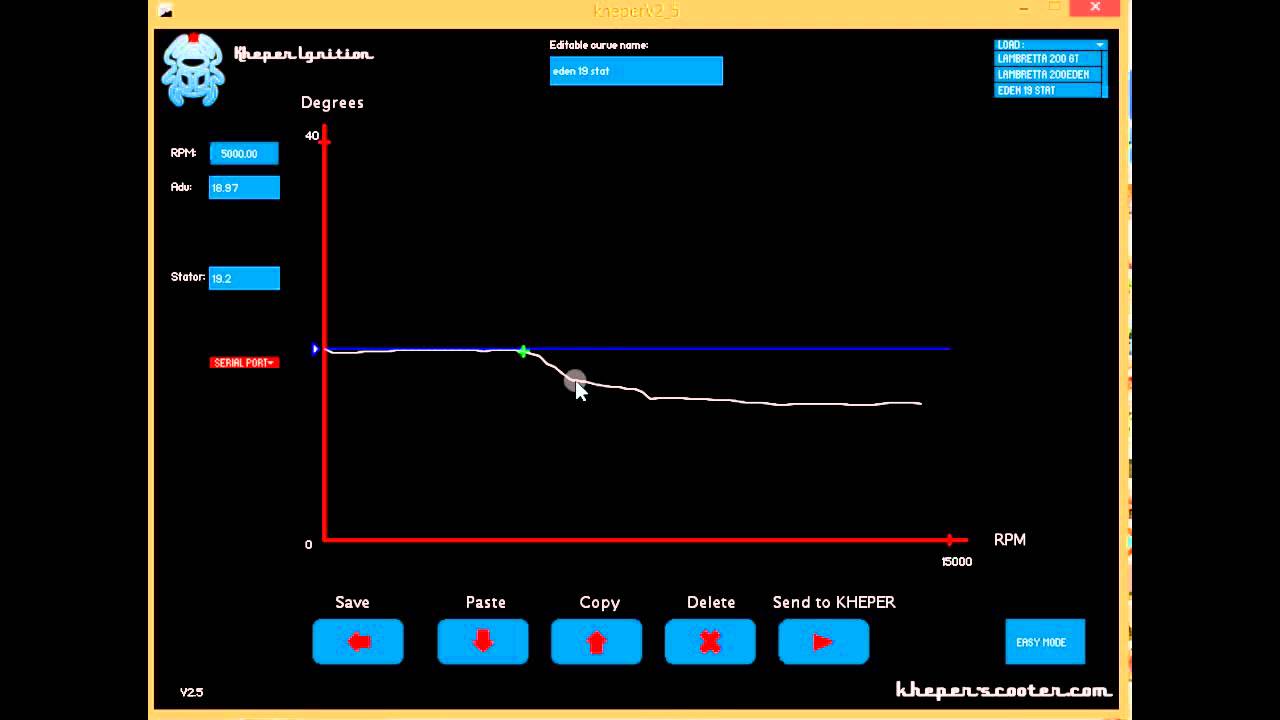Click the RPM value field
1280x720 pixels.
click(x=244, y=153)
